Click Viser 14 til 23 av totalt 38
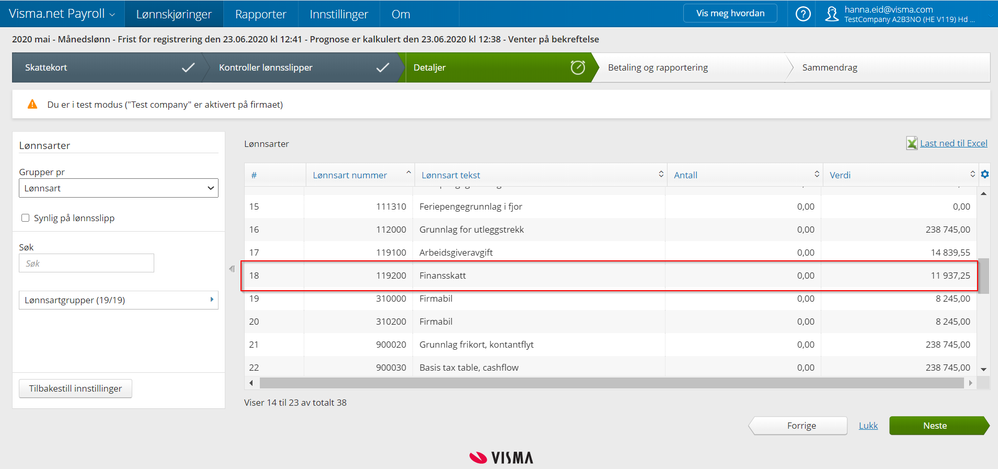 [295, 402]
